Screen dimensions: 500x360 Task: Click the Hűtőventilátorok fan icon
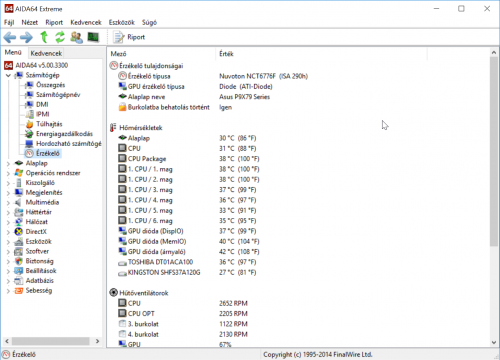tap(113, 293)
